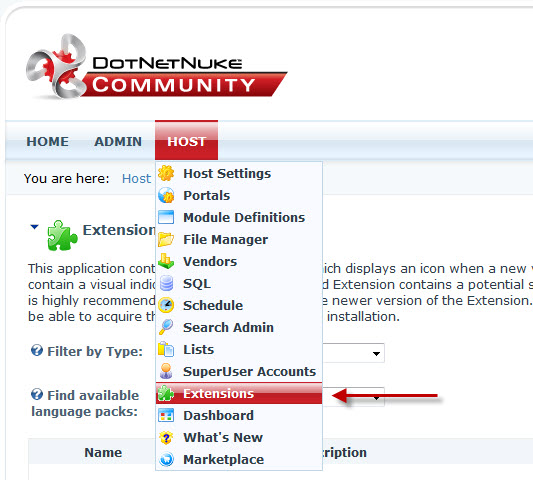Select the HOST menu tab
This screenshot has height=480, width=533.
tap(186, 140)
